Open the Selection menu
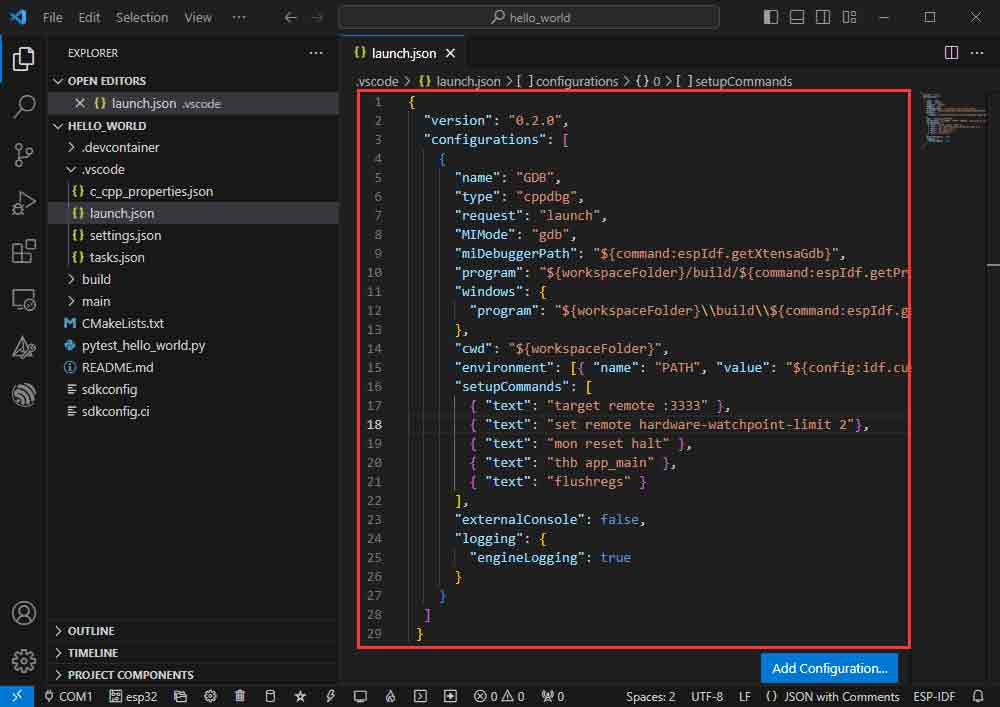Screen dimensions: 1000x707 142,17
